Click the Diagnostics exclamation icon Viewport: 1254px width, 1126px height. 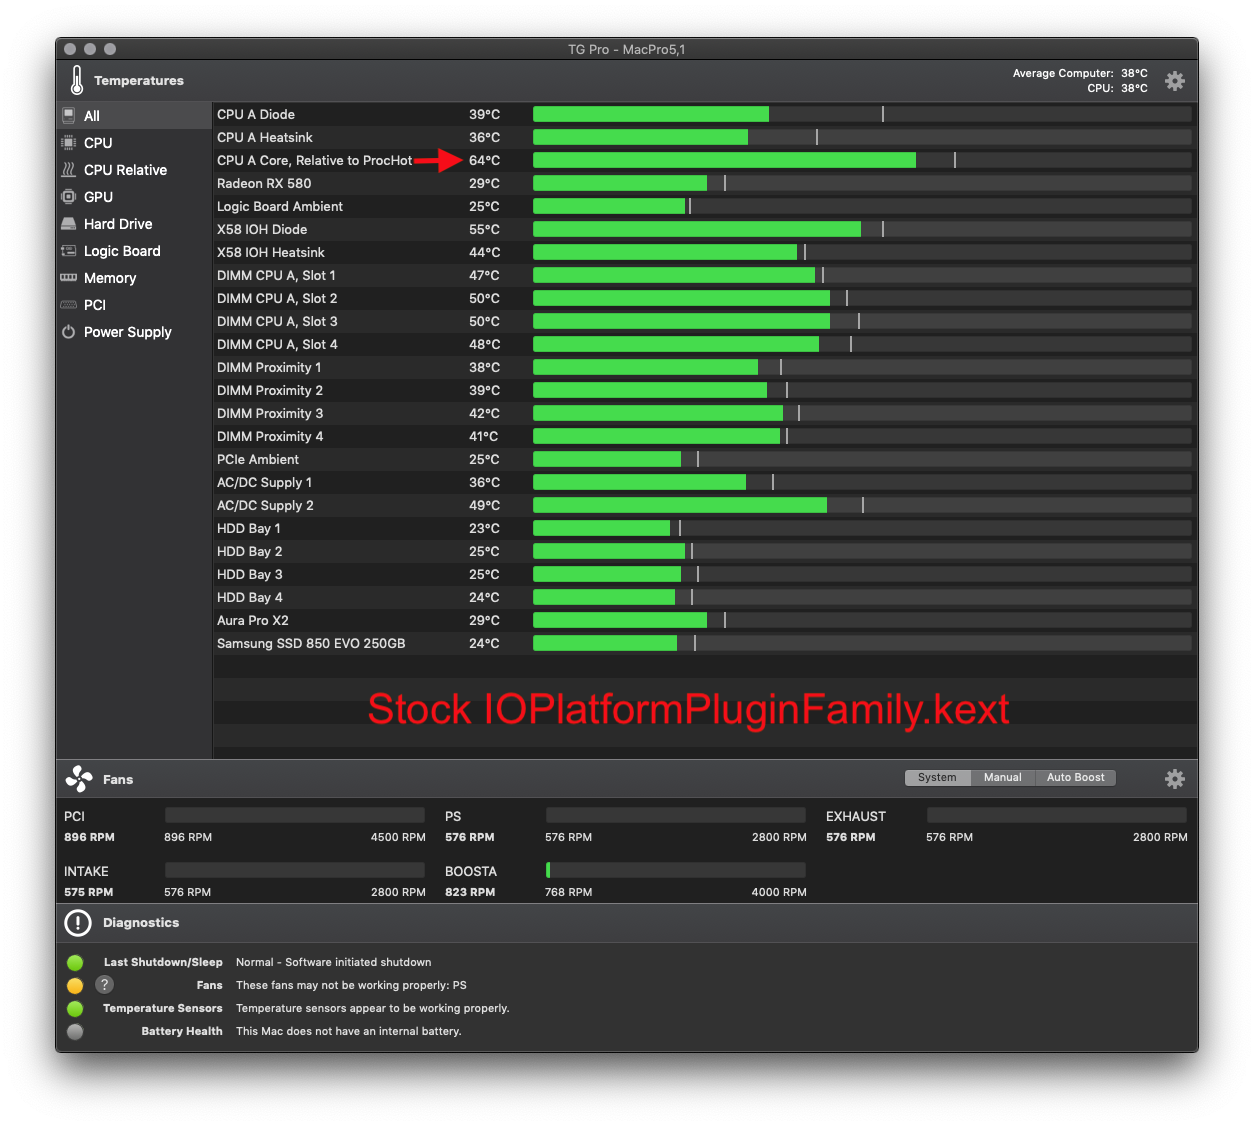(78, 923)
